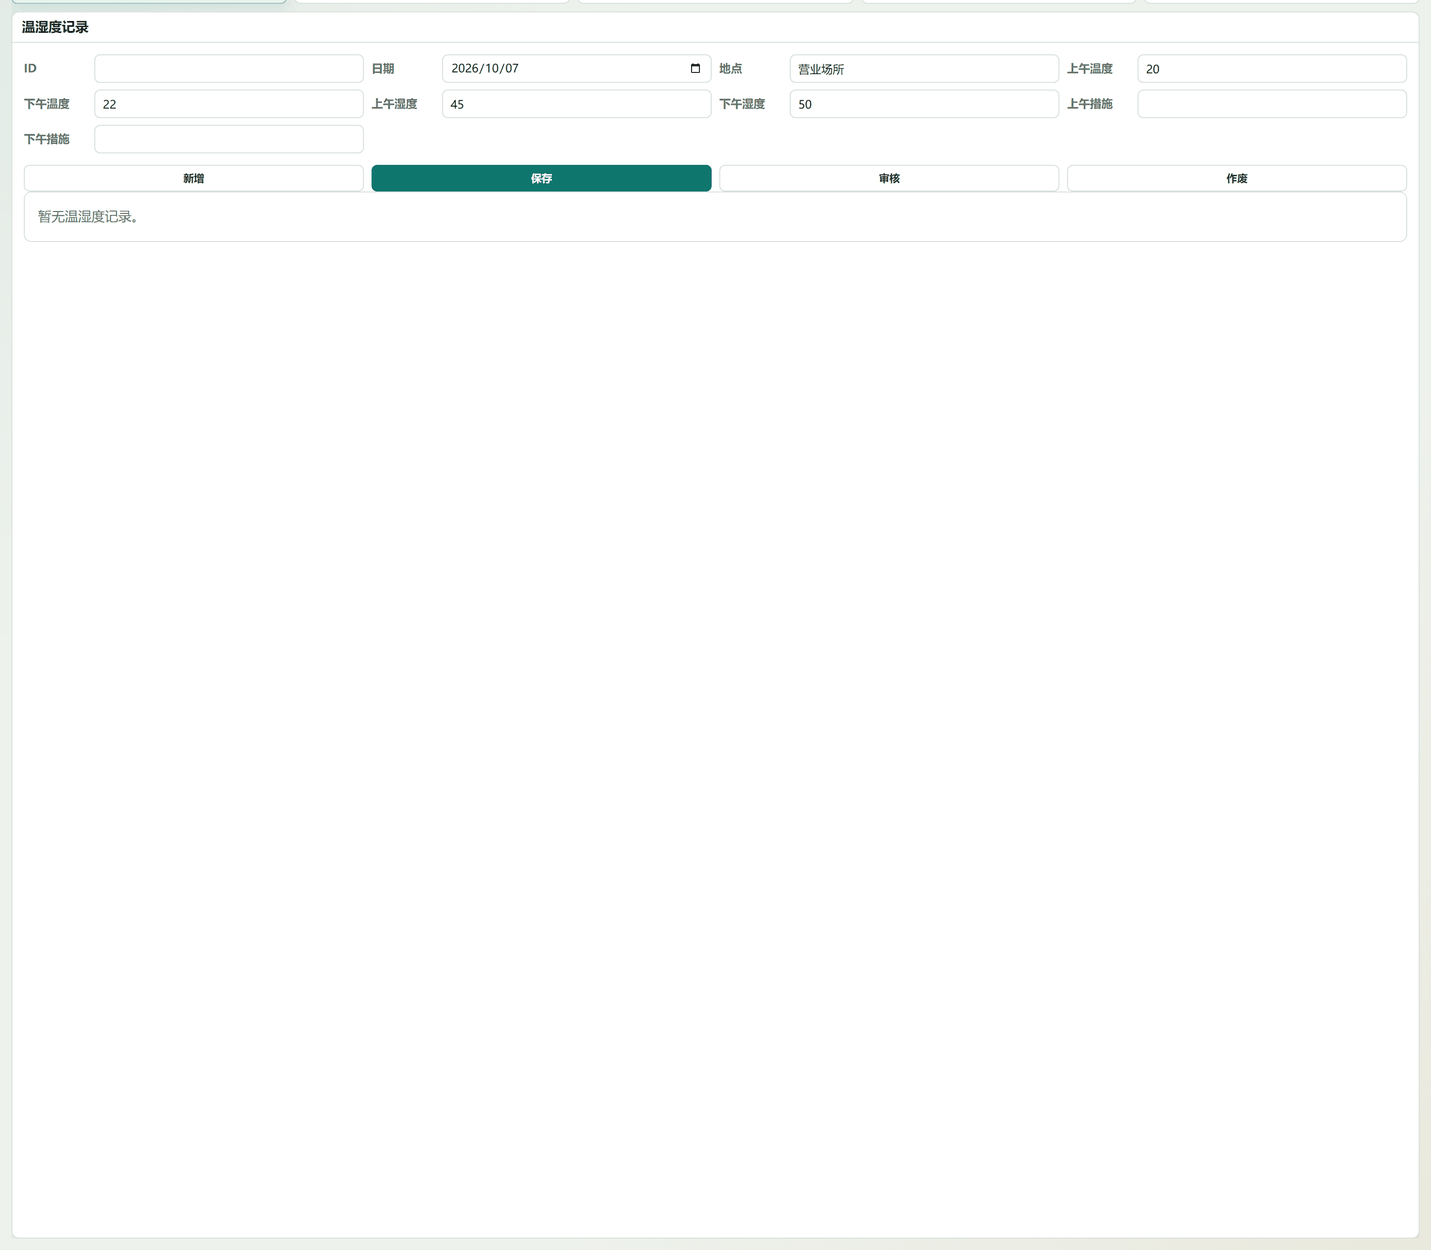
Task: Click the 审核 button
Action: click(889, 178)
